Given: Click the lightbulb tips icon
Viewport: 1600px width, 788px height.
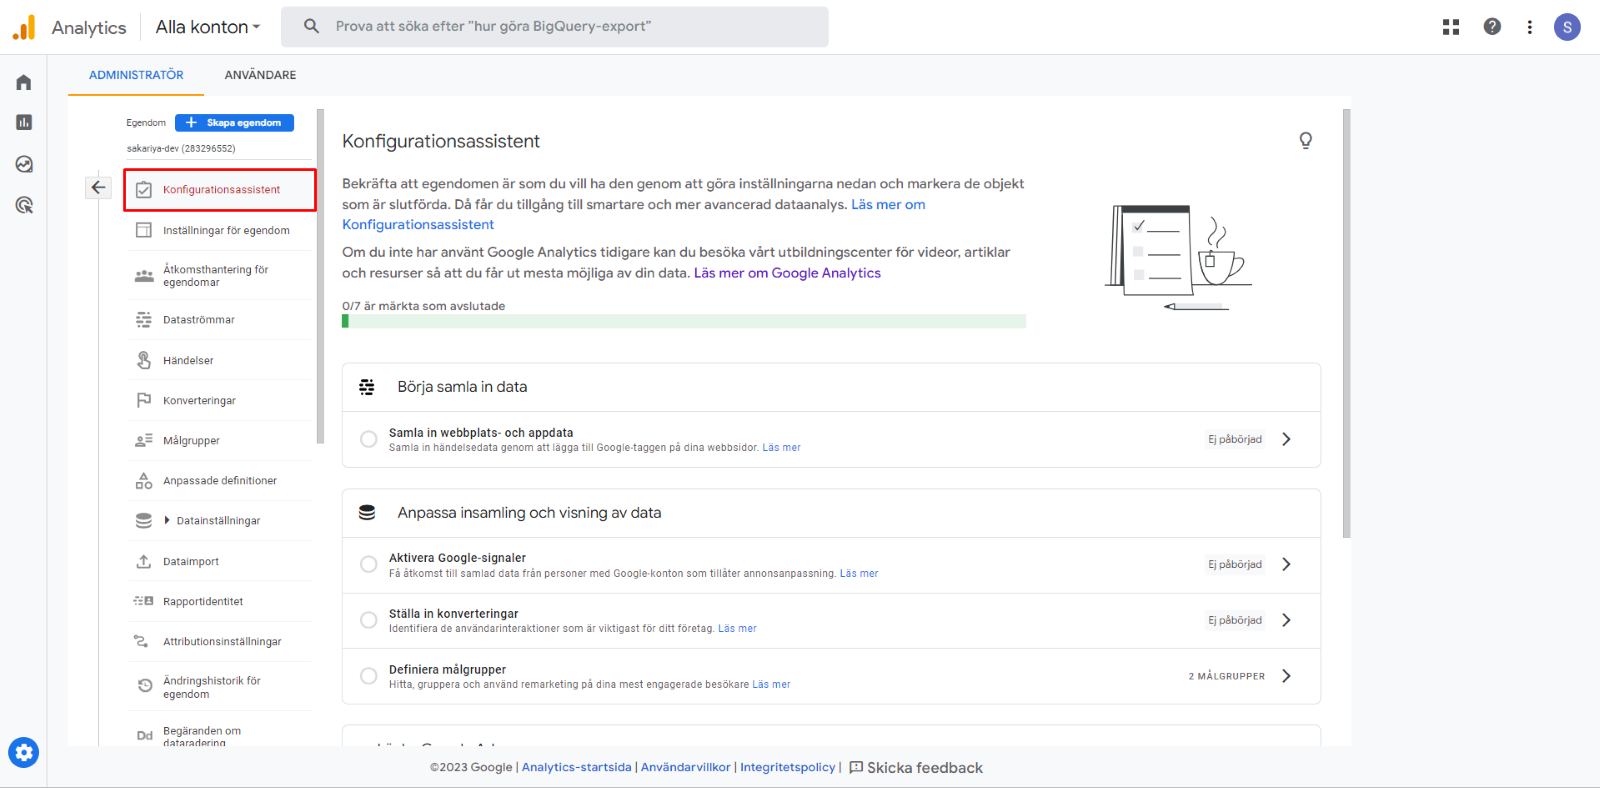Looking at the screenshot, I should tap(1305, 141).
